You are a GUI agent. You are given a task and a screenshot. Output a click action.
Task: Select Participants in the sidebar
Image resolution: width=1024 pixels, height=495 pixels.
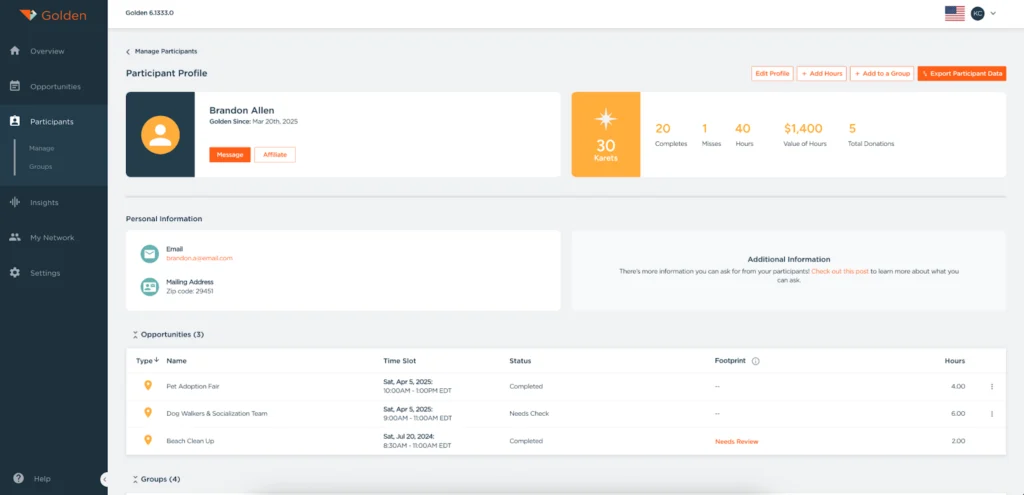[x=52, y=121]
